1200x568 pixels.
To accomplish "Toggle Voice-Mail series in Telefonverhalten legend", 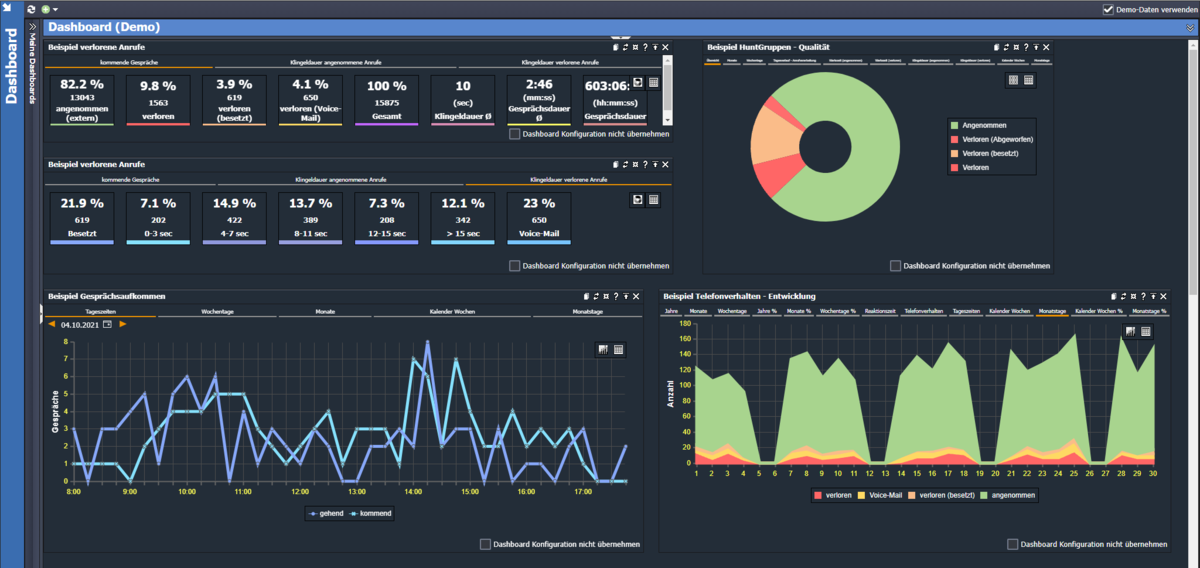I will [879, 495].
